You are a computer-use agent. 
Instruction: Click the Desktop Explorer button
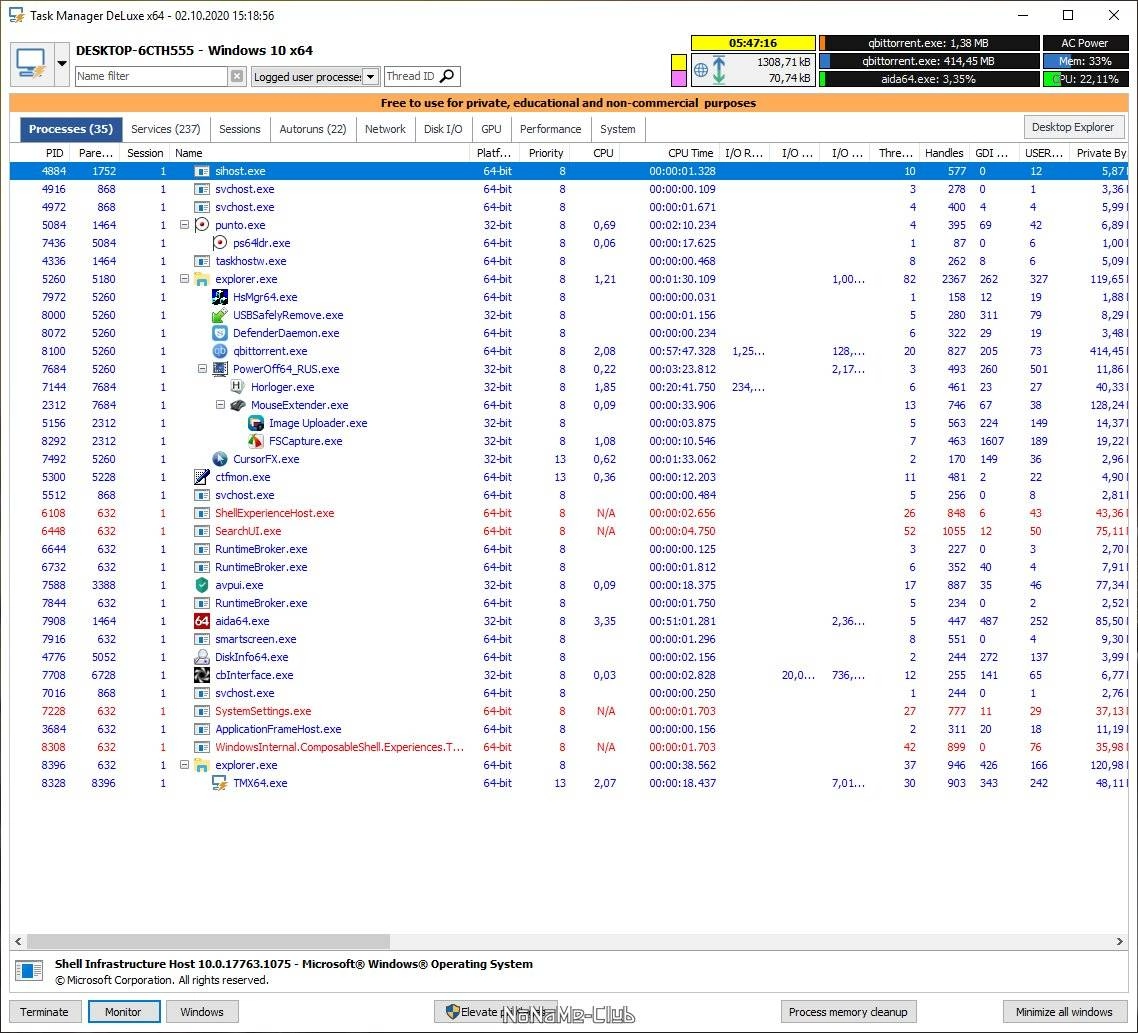click(x=1073, y=127)
